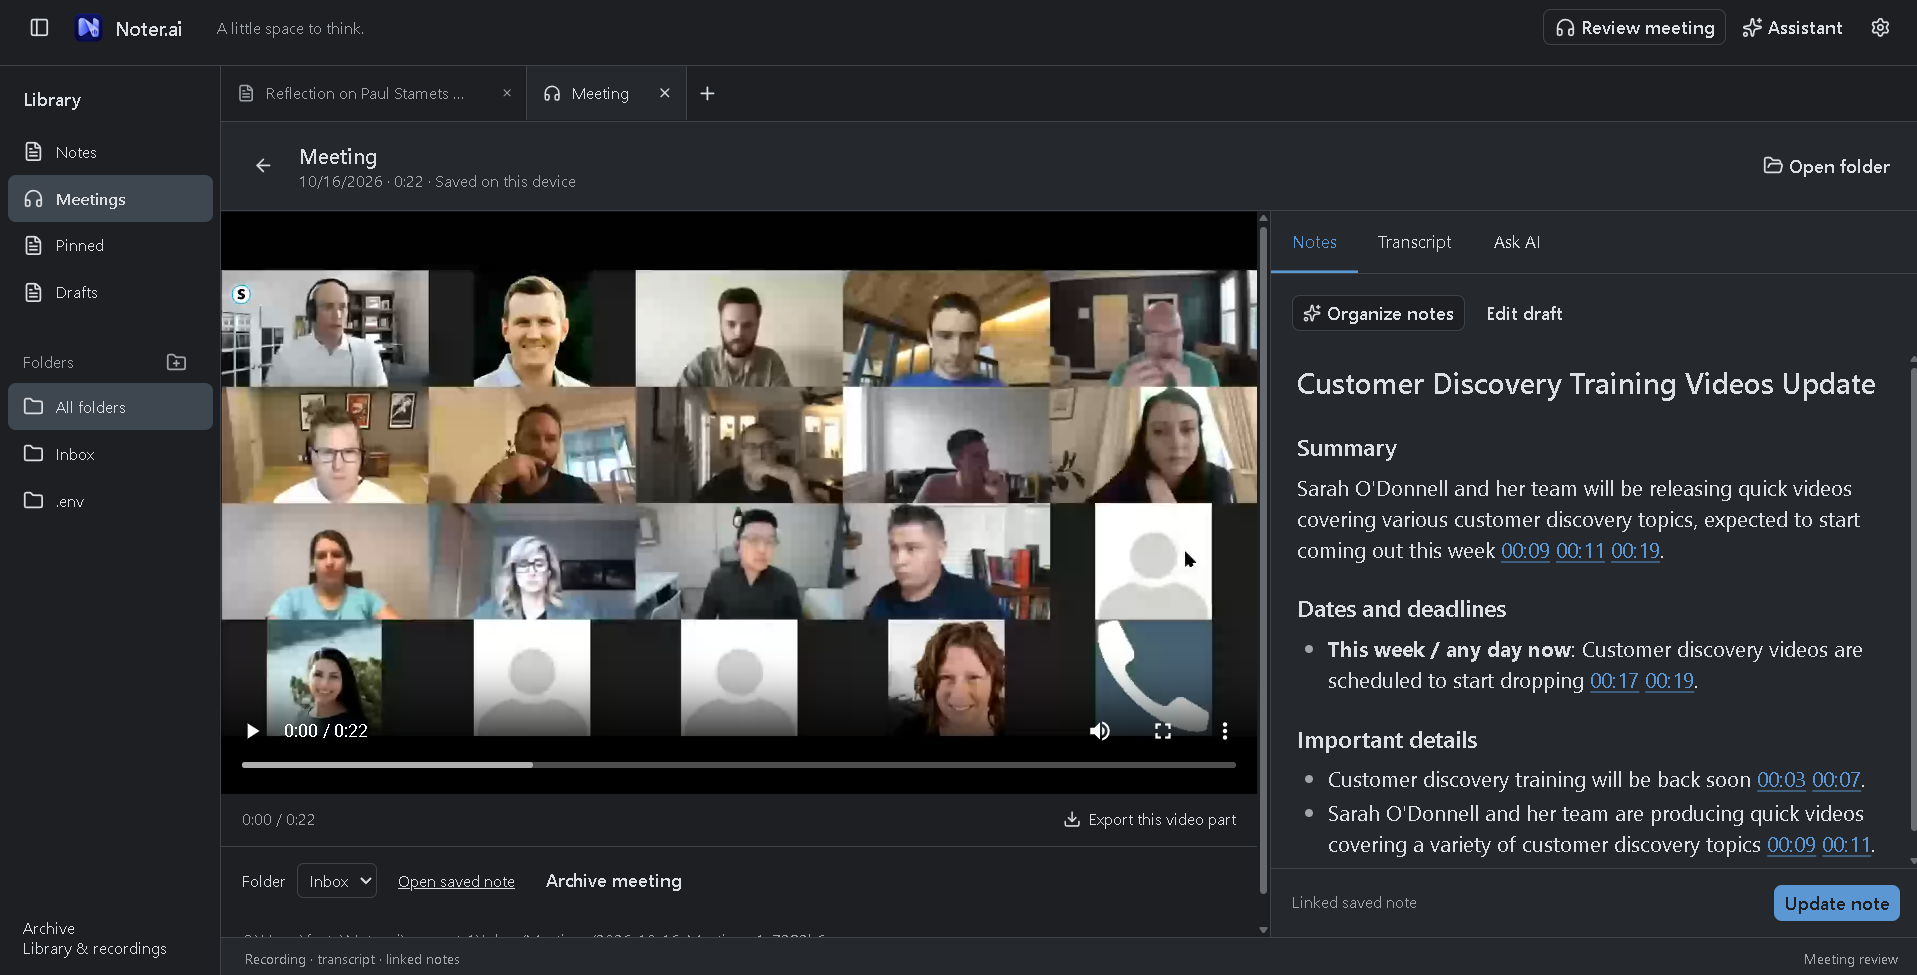The width and height of the screenshot is (1917, 975).
Task: Open the Inbox folder in the sidebar
Action: 110,454
